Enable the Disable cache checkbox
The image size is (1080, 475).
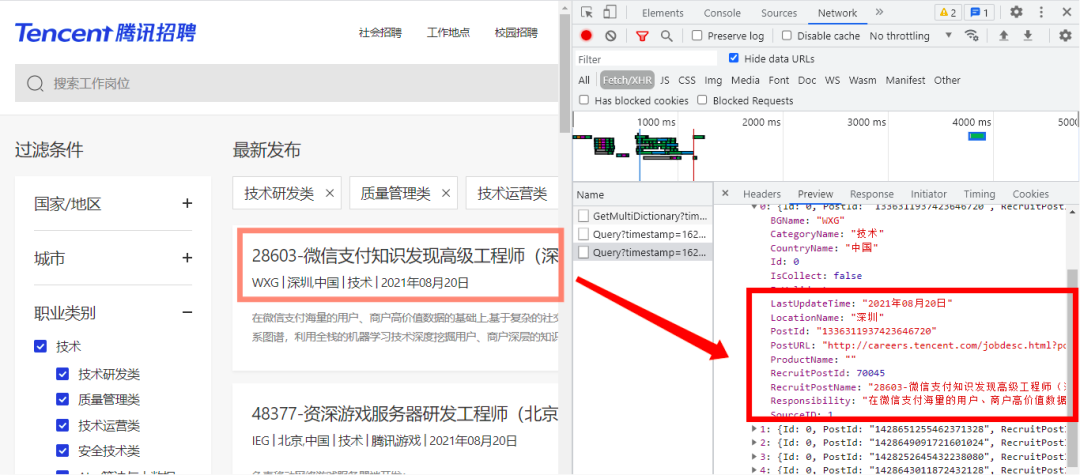(x=787, y=36)
